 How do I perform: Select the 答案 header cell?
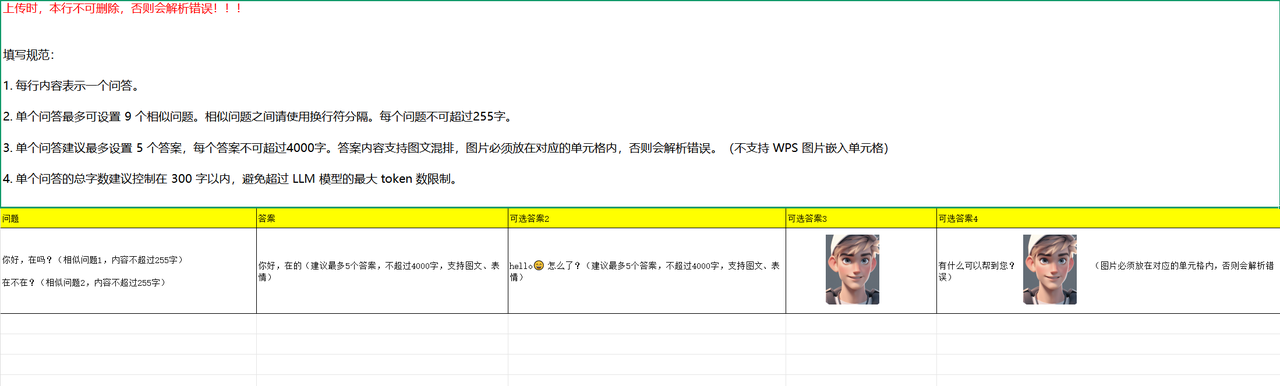coord(382,218)
